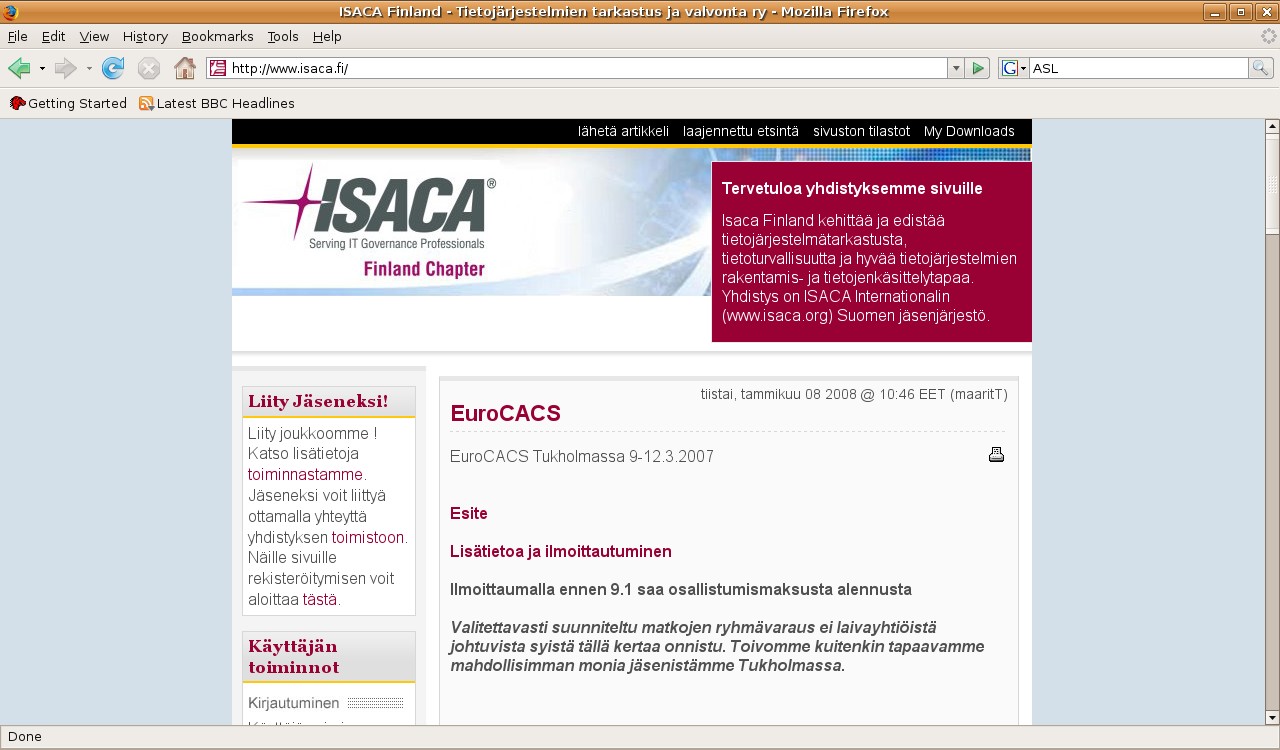Screen dimensions: 1280x750
Task: Expand the address bar URL history dropdown
Action: [956, 68]
